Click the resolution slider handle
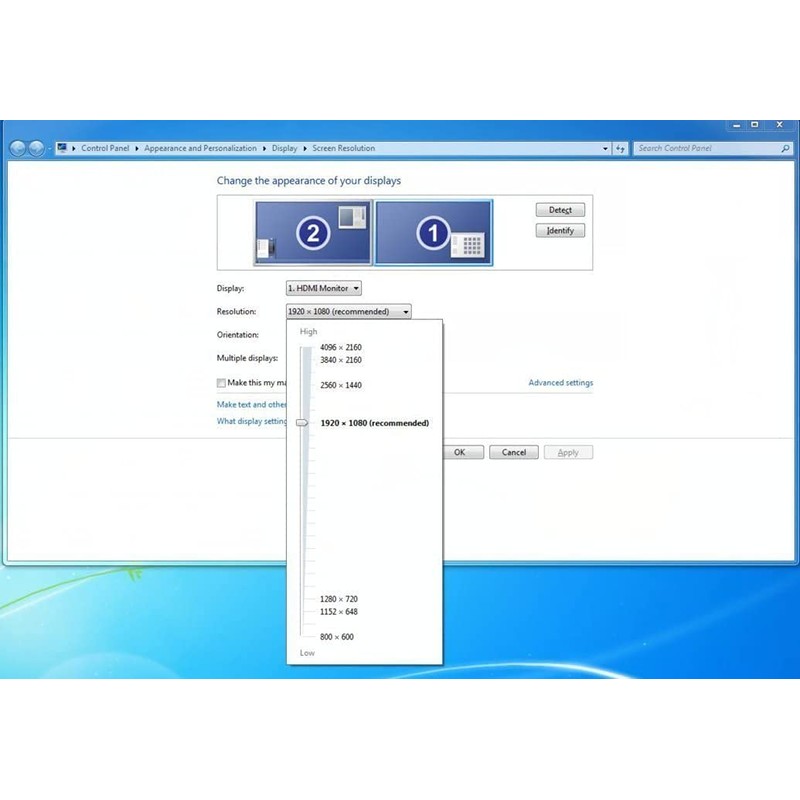Screen dimensions: 800x800 [x=303, y=423]
